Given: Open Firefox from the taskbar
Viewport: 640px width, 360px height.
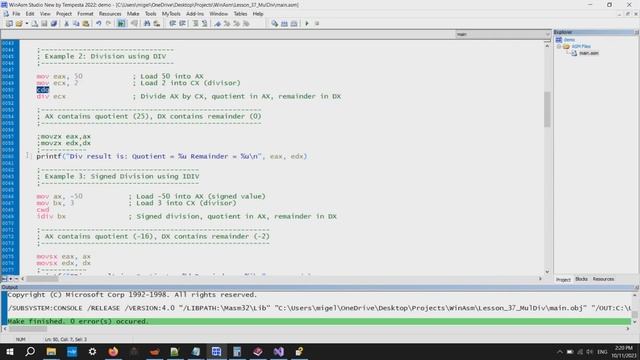Looking at the screenshot, I should [113, 351].
